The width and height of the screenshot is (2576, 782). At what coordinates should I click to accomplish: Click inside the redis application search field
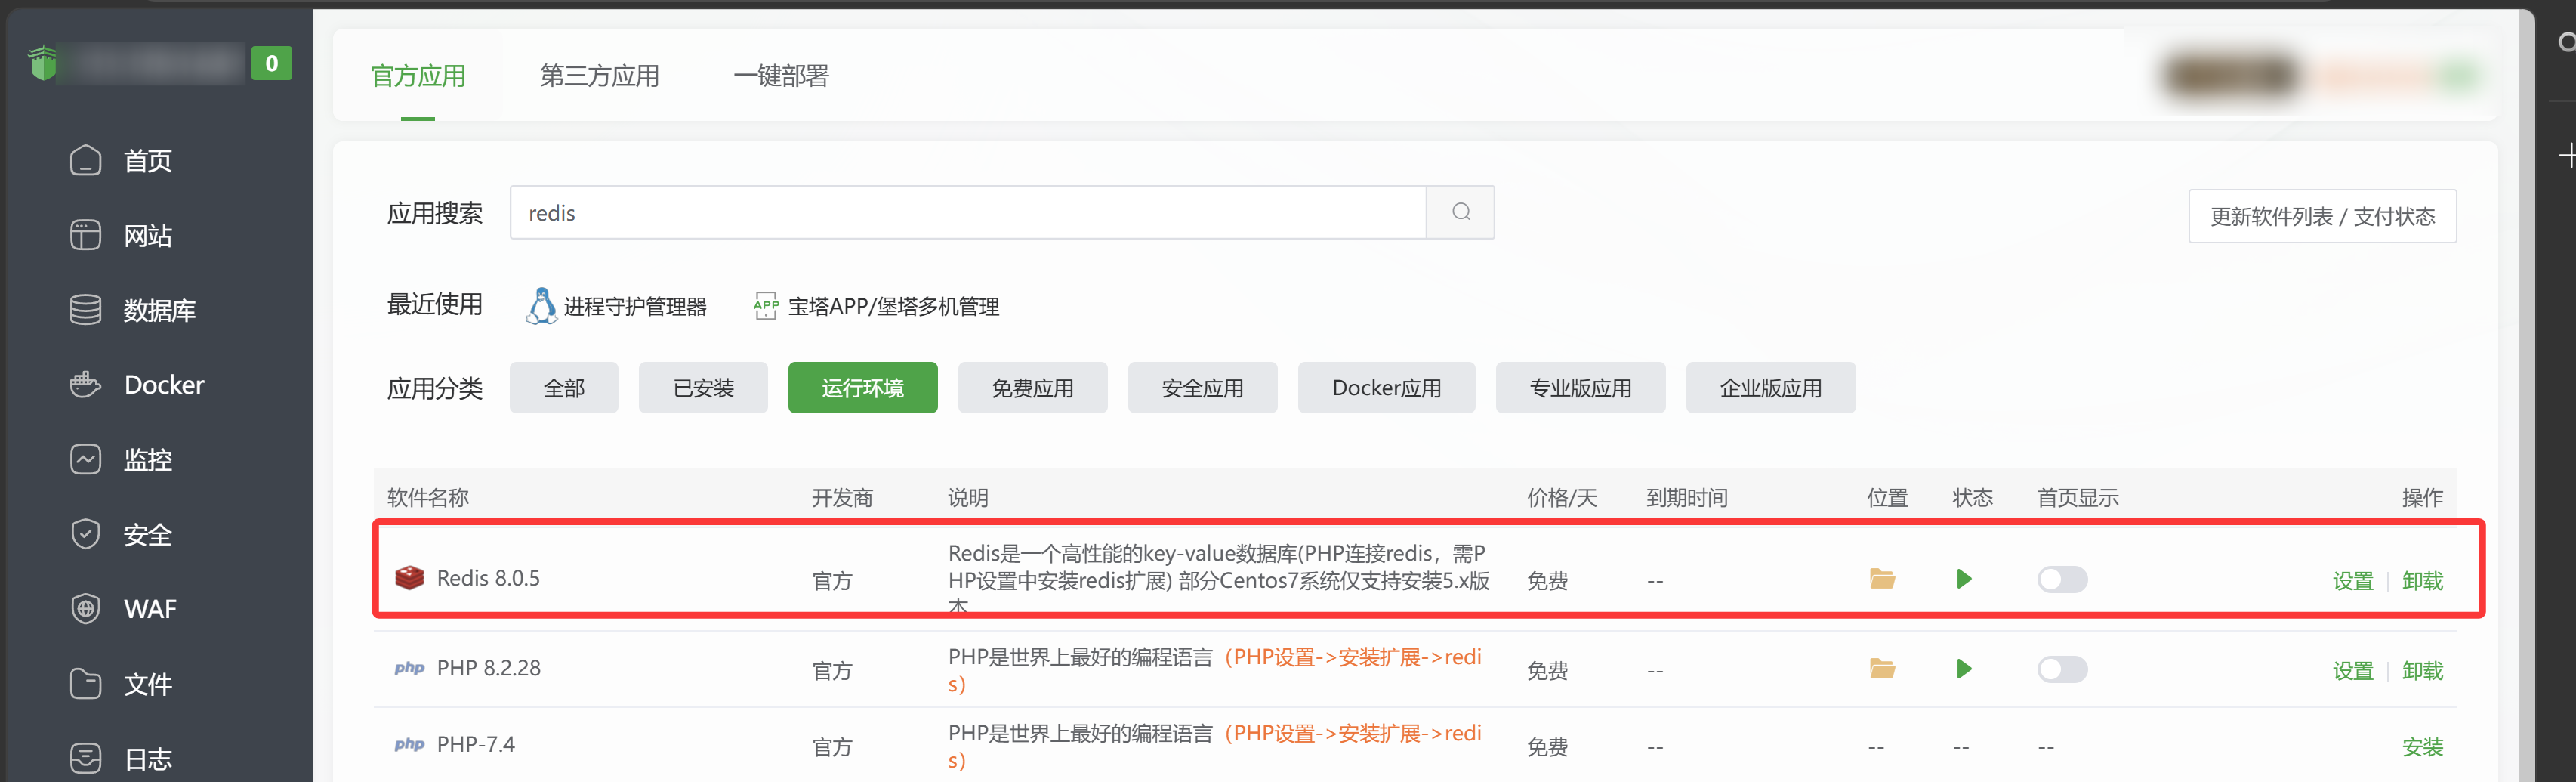coord(960,212)
